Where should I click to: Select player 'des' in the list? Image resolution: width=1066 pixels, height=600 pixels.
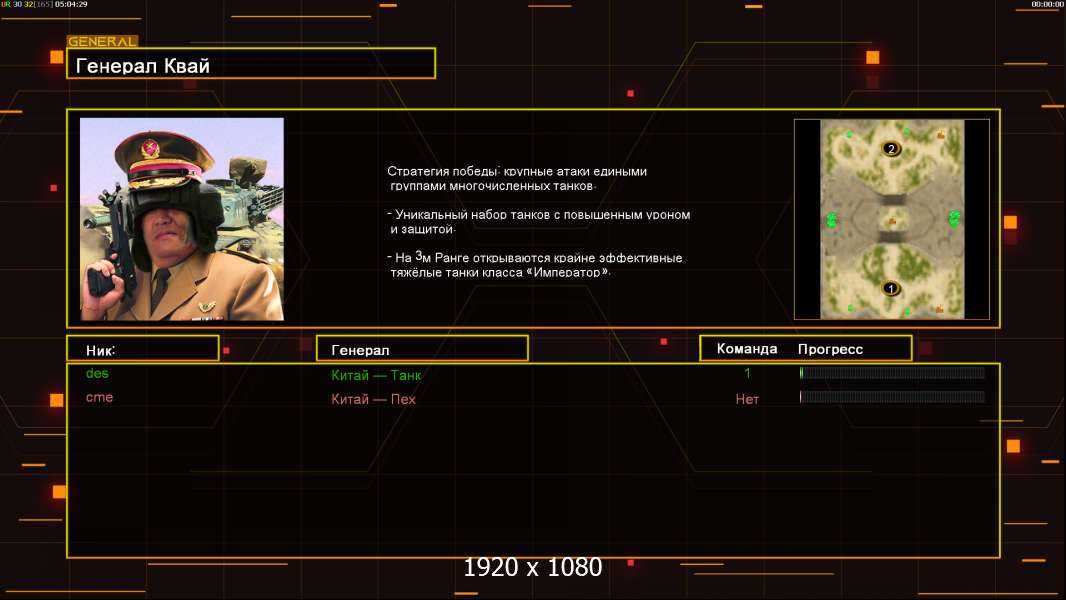(97, 373)
